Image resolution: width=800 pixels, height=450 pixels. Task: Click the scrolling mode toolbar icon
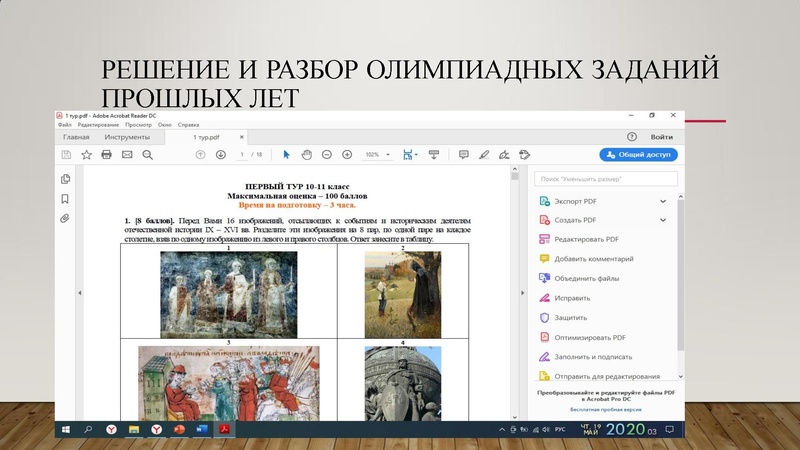[x=434, y=155]
